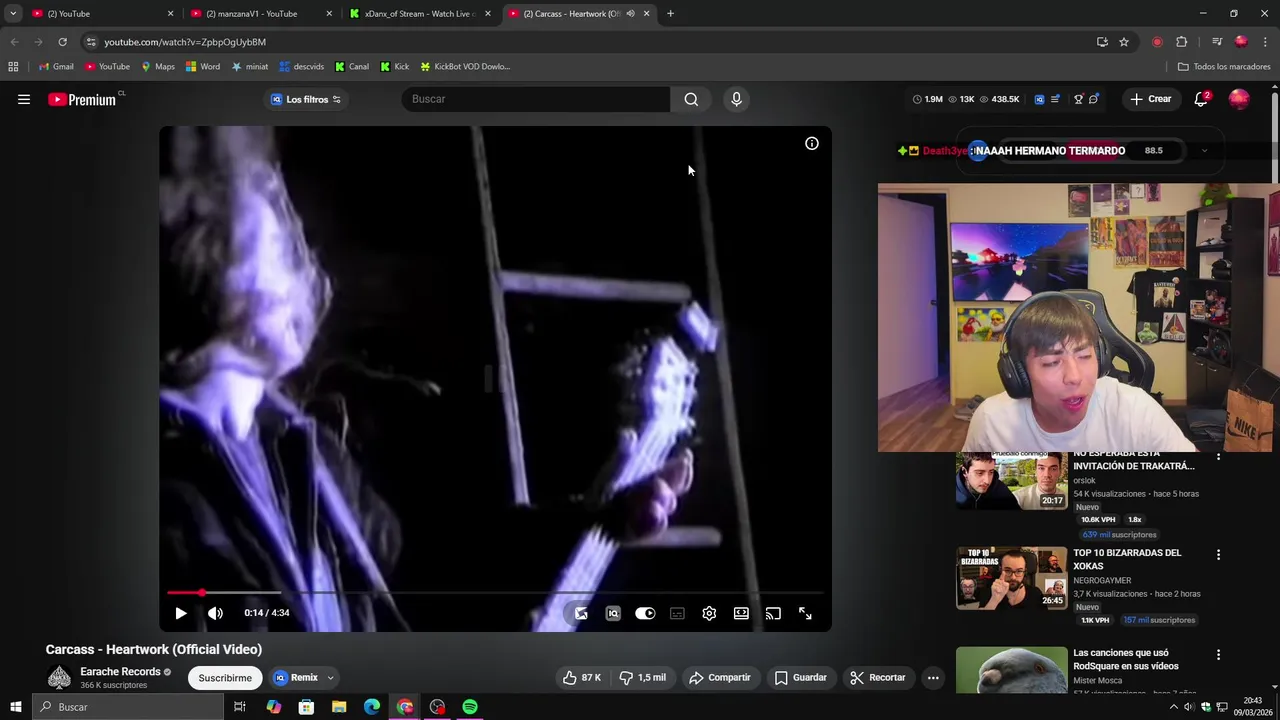Open a new browser tab
This screenshot has width=1280, height=720.
pyautogui.click(x=670, y=14)
